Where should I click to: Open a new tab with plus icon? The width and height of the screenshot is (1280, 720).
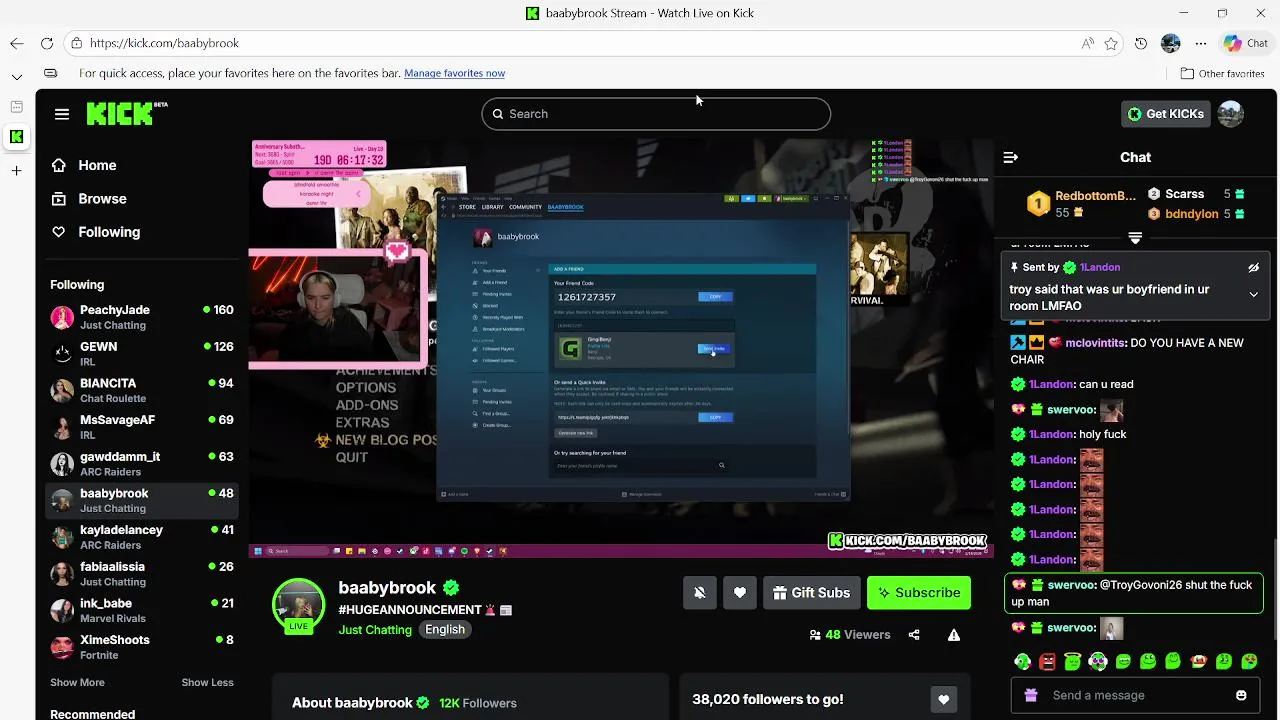(17, 171)
